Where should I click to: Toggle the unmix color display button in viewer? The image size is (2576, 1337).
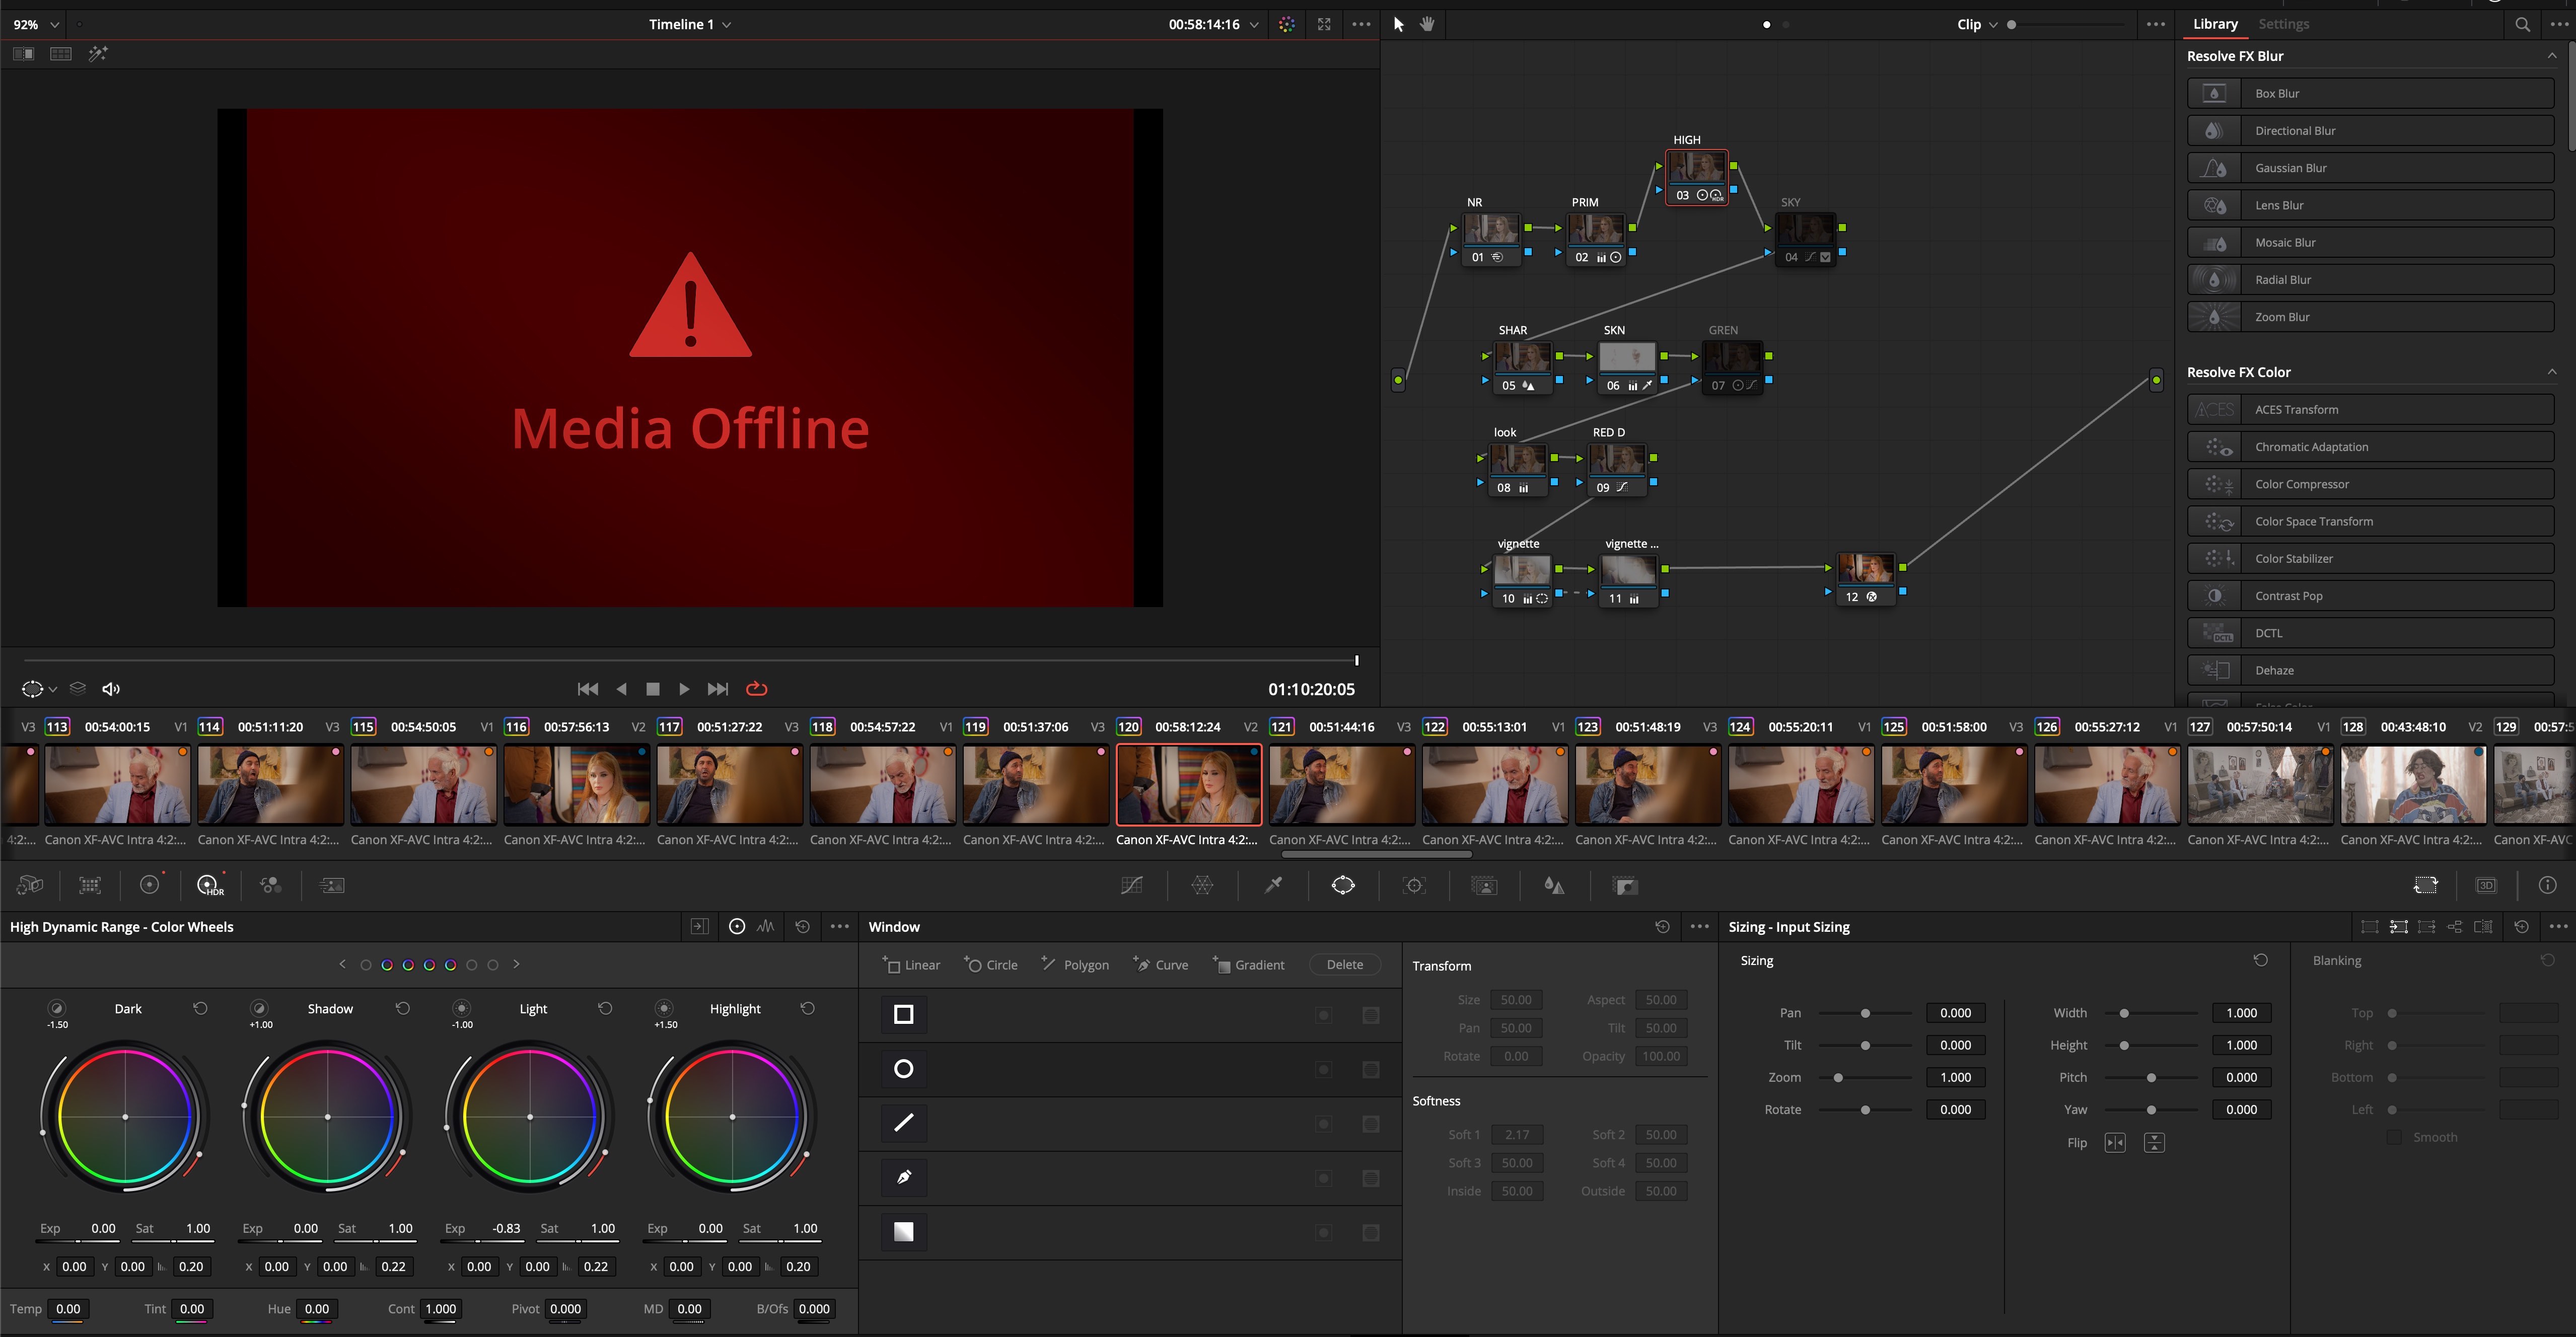click(x=1287, y=24)
